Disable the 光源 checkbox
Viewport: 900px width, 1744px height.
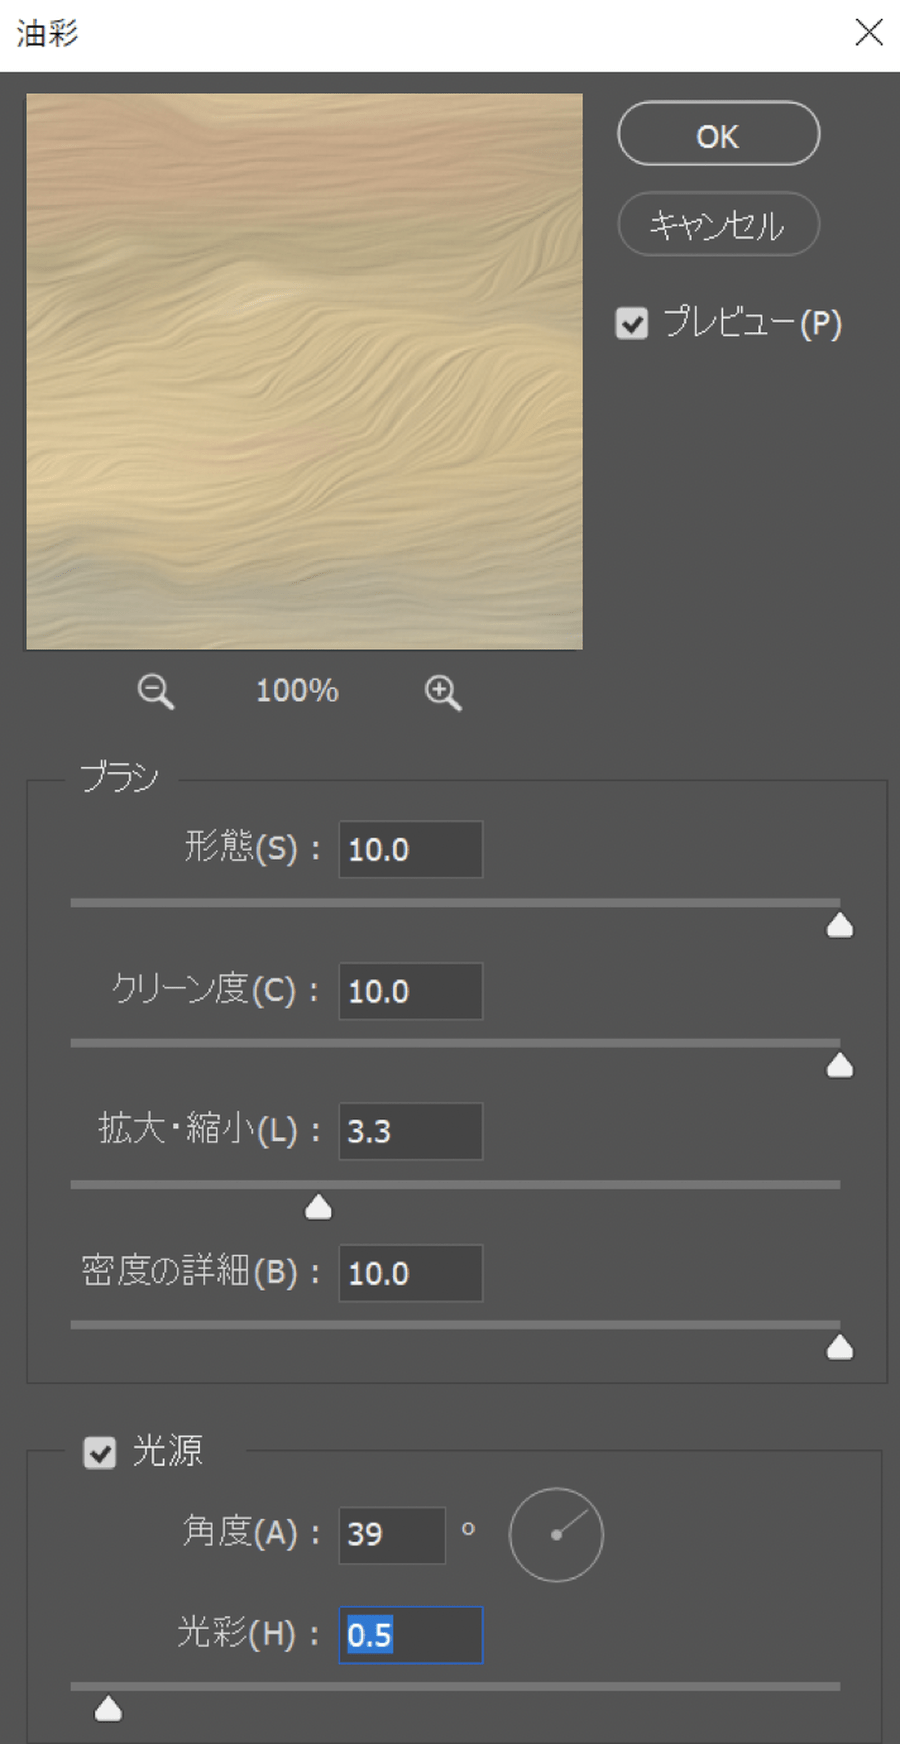pyautogui.click(x=99, y=1452)
